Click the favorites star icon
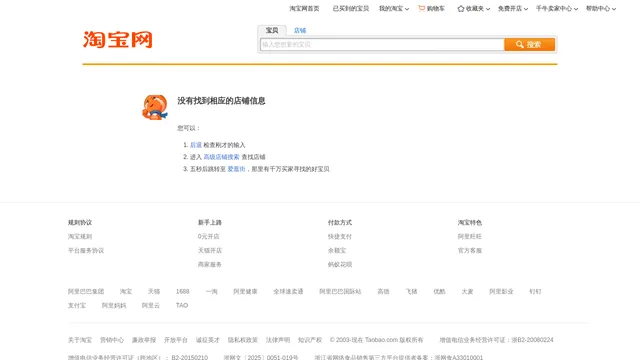This screenshot has width=640, height=360. (x=461, y=9)
